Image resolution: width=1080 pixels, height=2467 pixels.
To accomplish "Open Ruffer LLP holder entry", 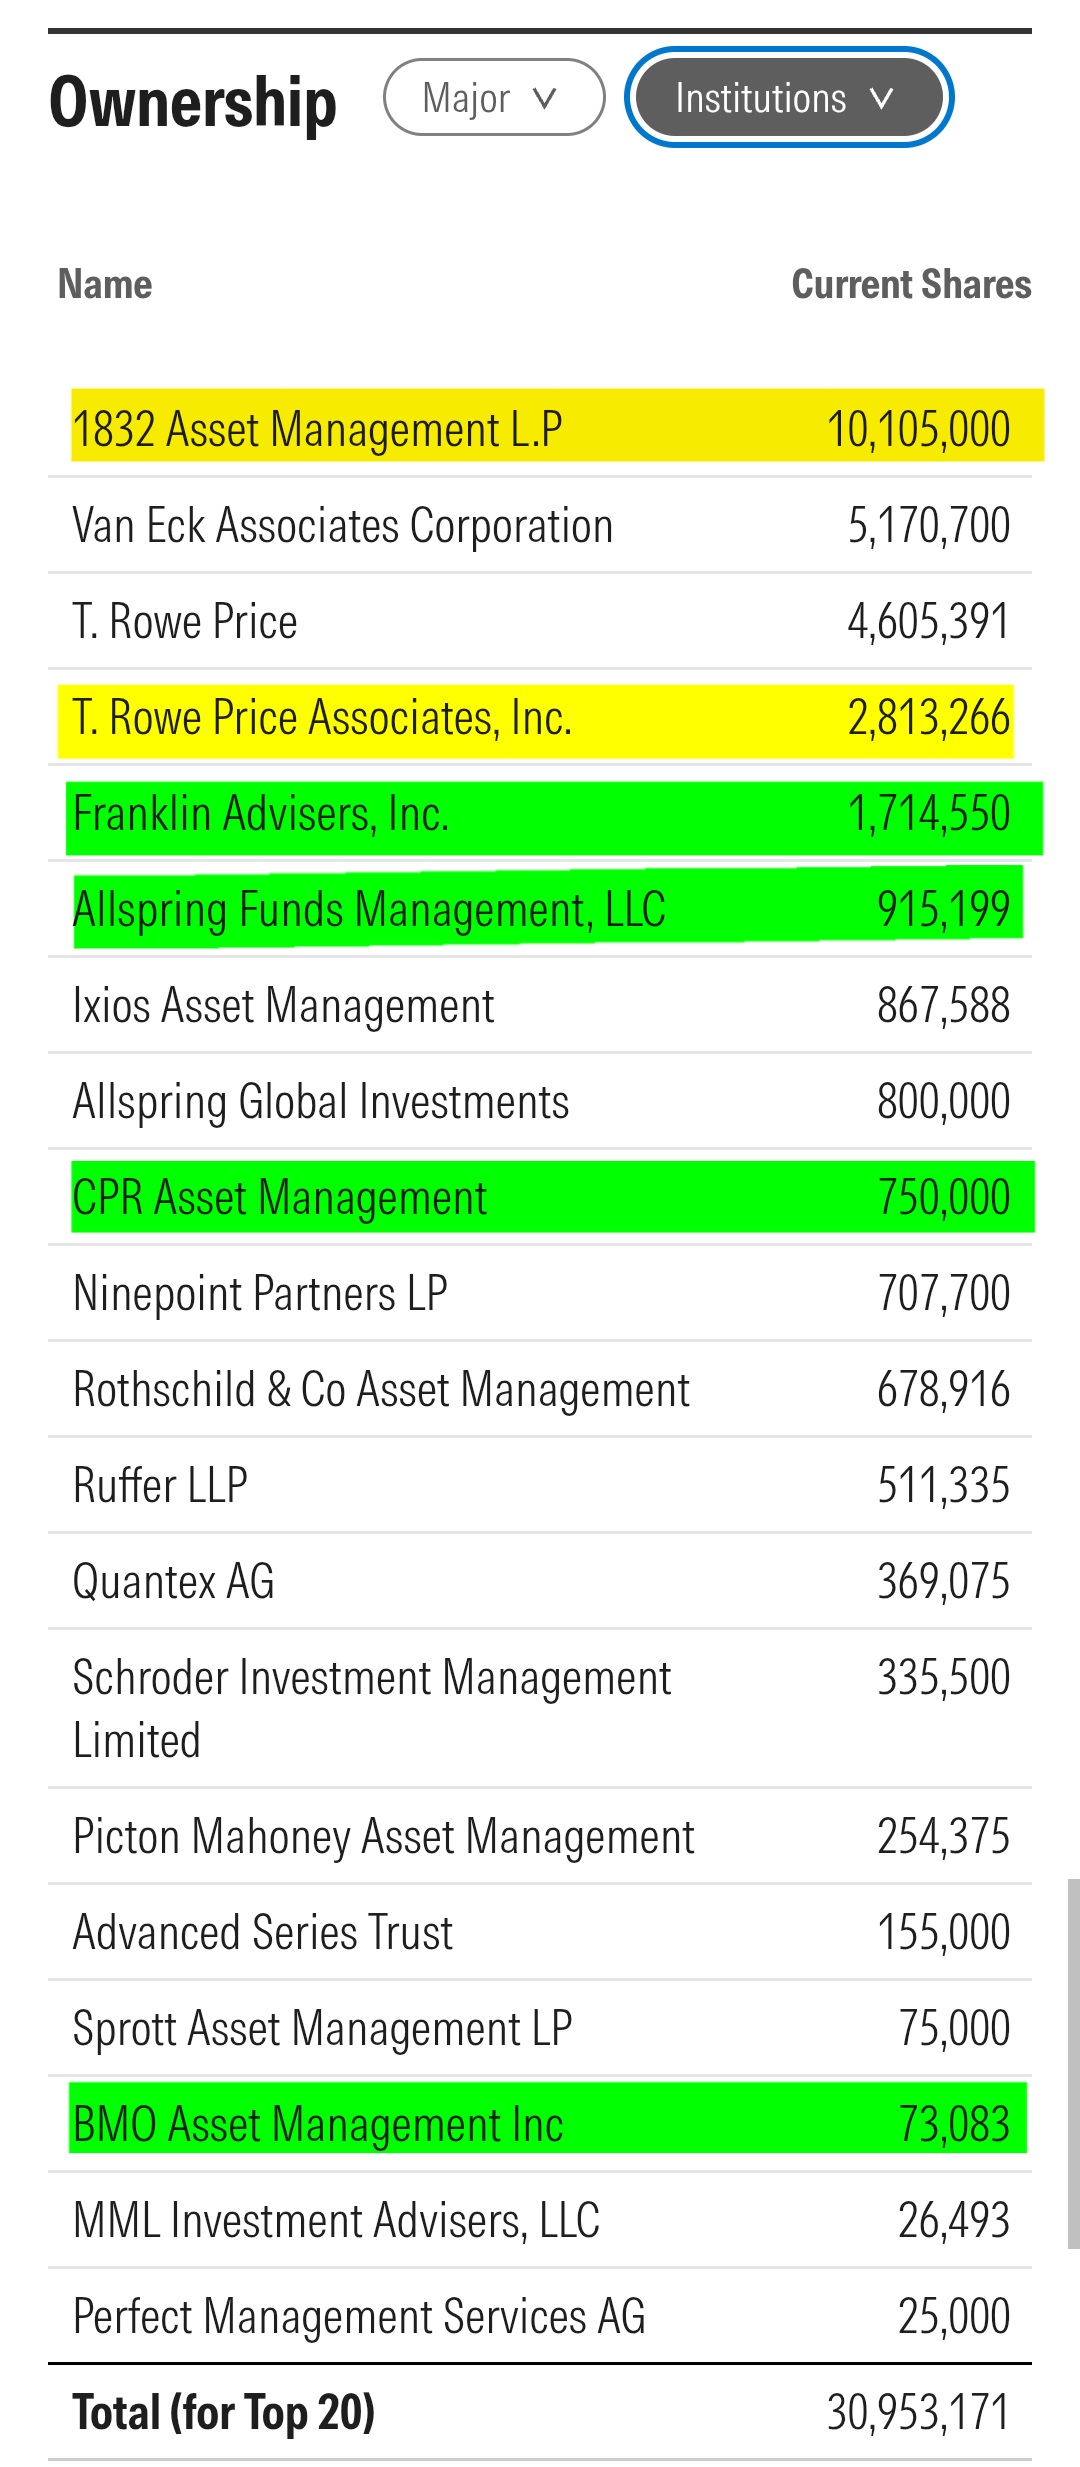I will (x=160, y=1486).
